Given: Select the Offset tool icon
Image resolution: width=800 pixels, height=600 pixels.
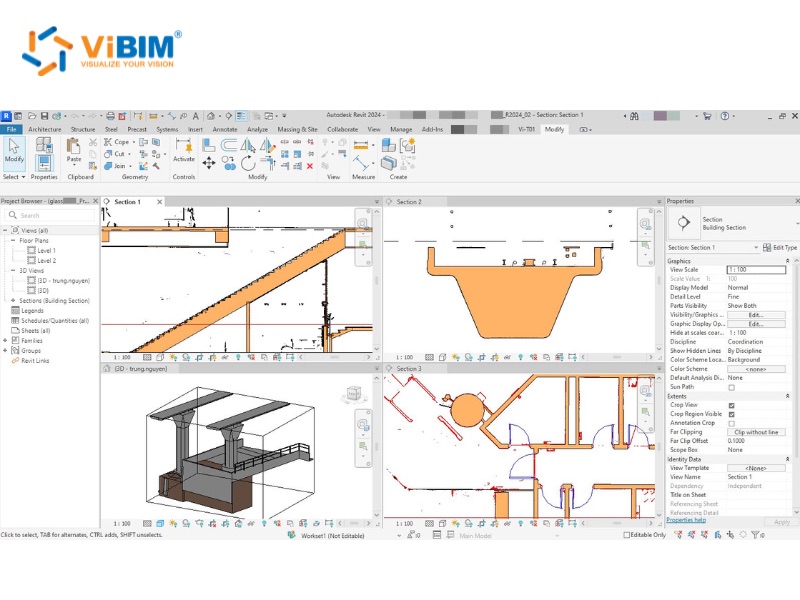Looking at the screenshot, I should [x=229, y=145].
